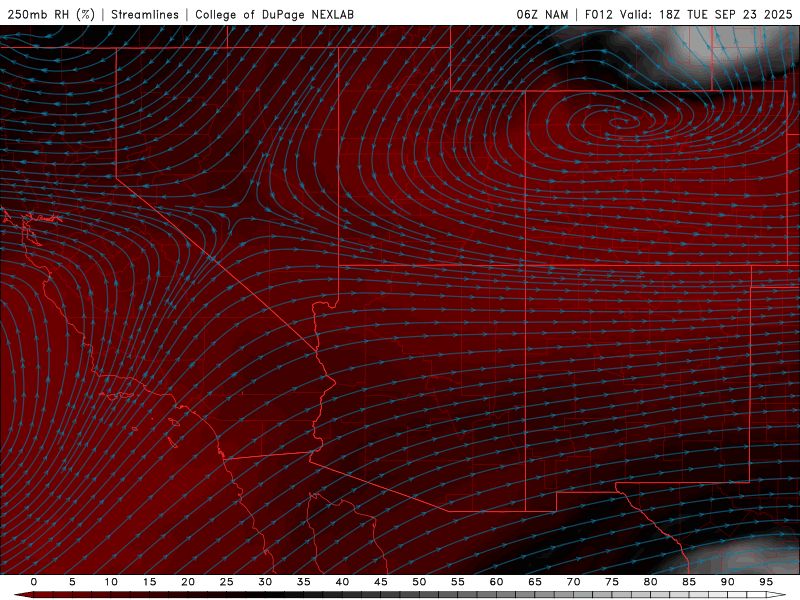Click the '55' label on color scale
Image resolution: width=800 pixels, height=600 pixels.
458,582
